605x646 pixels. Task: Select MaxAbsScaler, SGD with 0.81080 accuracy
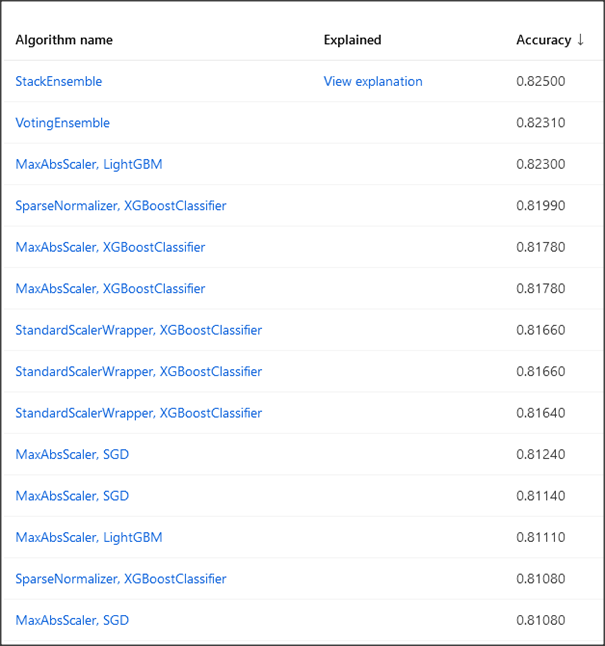tap(72, 620)
